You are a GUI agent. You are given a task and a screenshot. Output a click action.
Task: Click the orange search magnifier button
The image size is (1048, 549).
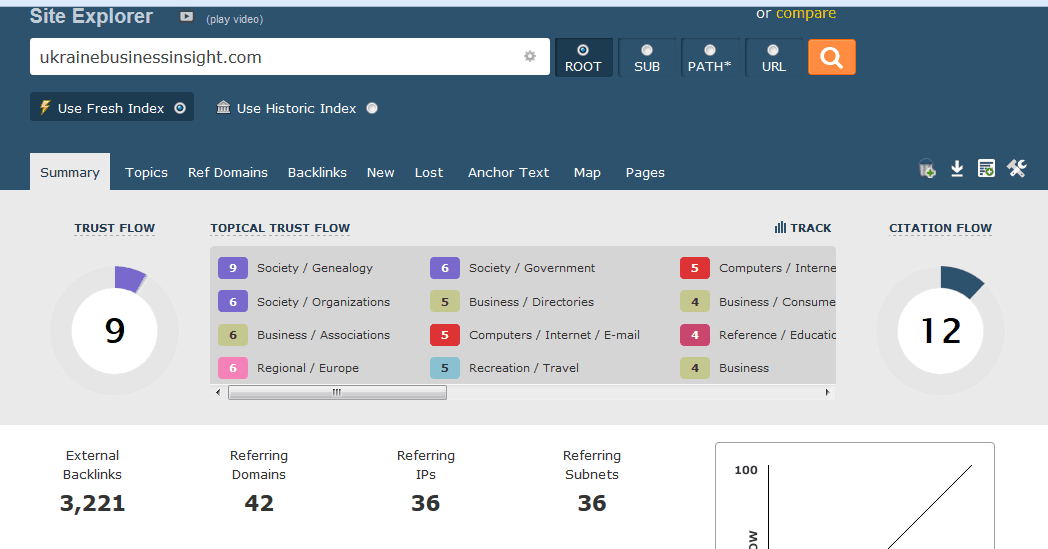(831, 58)
